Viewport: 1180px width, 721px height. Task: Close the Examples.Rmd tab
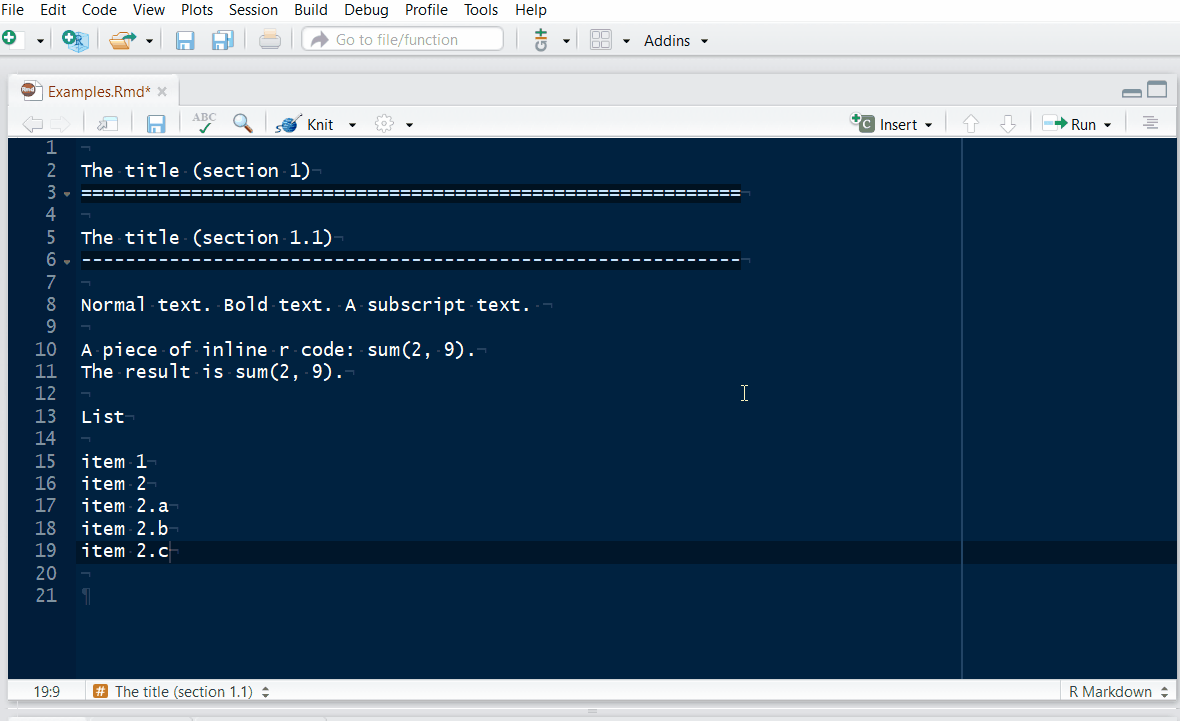pos(162,92)
